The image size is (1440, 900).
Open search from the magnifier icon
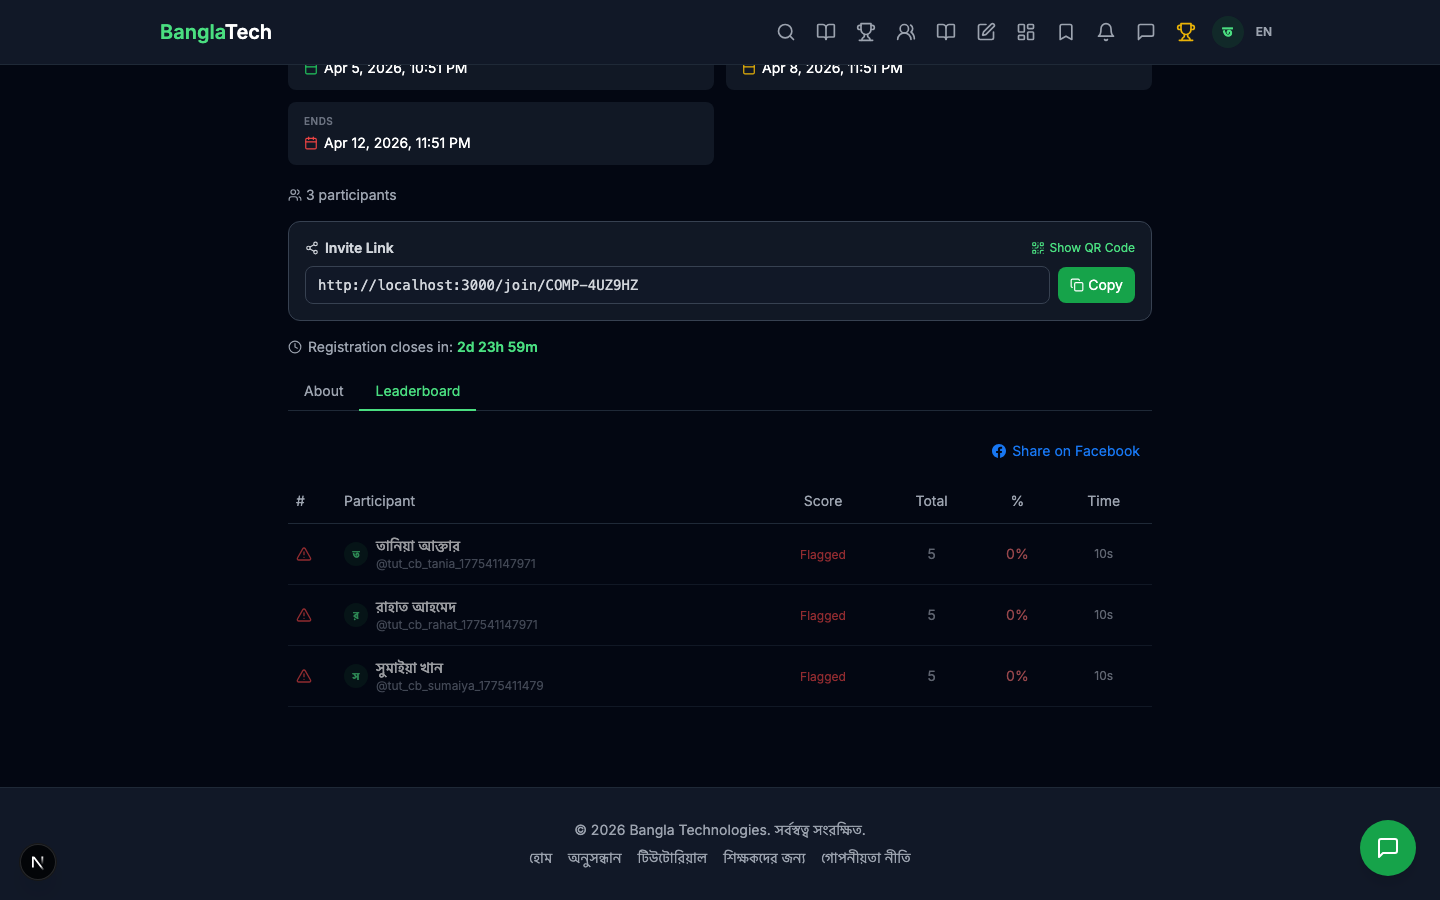point(786,32)
